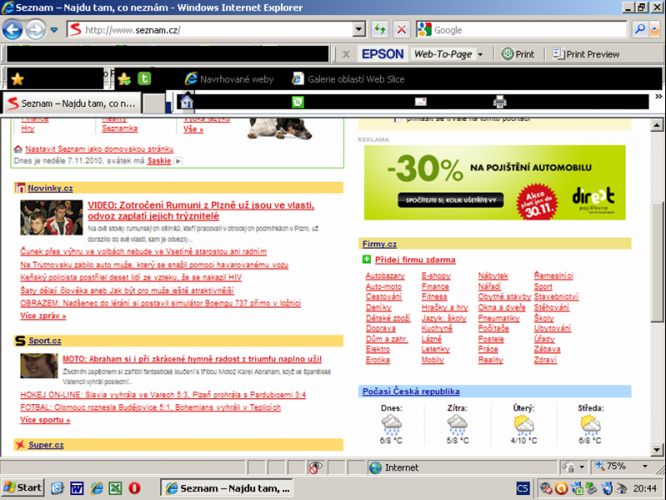Select the Seznam – Najdu tam tab
Viewport: 666px width, 500px height.
coord(72,103)
